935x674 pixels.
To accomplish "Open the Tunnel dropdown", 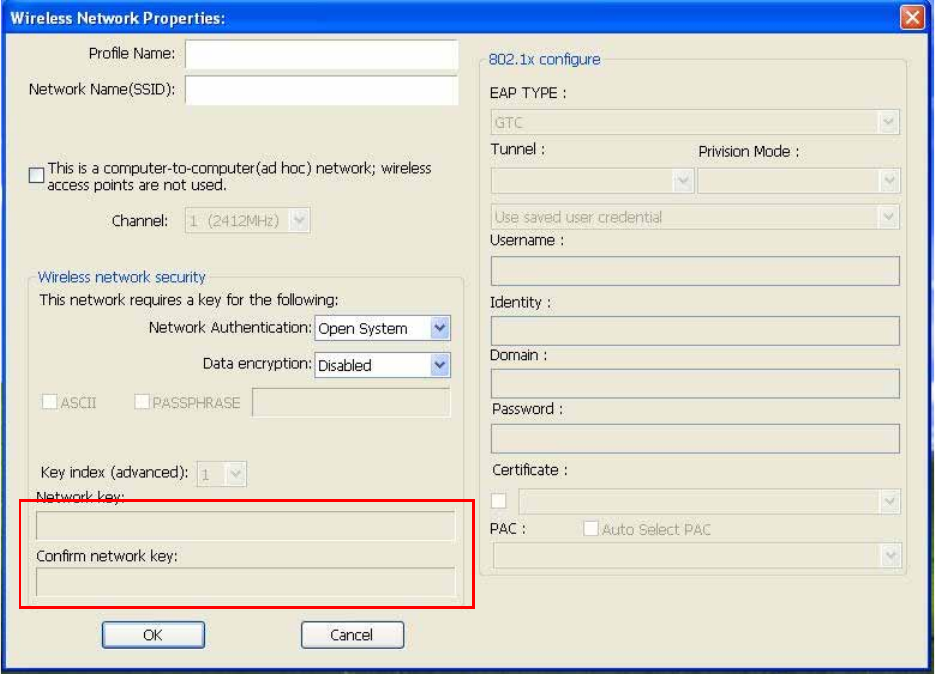I will click(x=592, y=180).
